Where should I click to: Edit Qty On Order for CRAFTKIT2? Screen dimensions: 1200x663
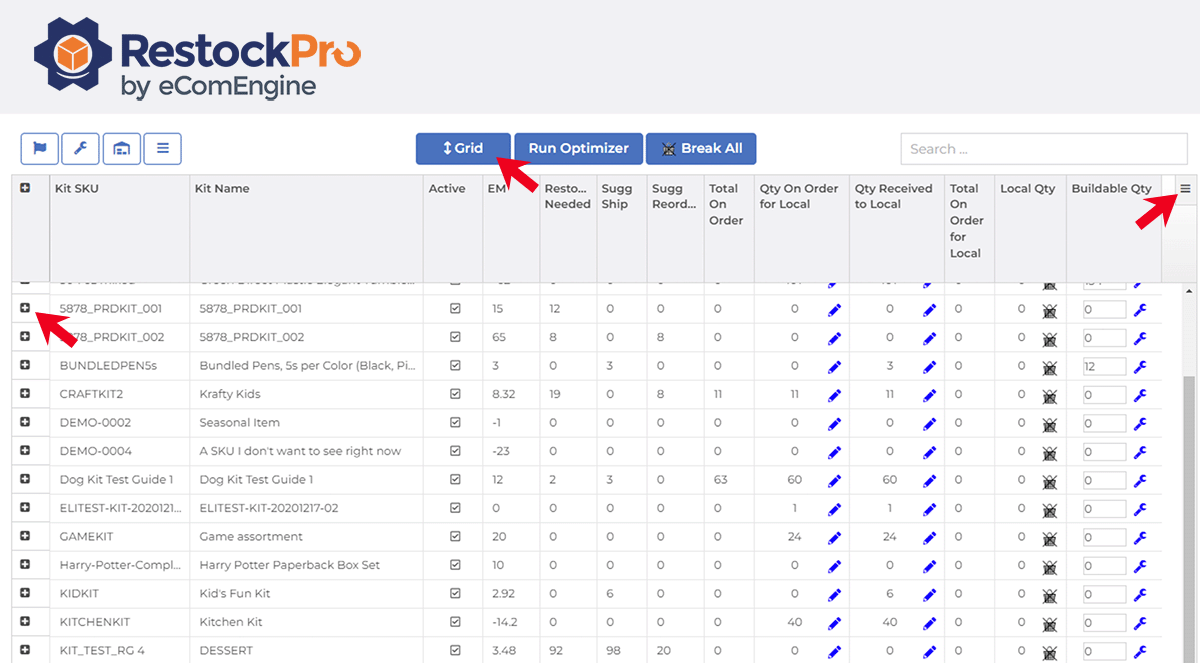[x=834, y=395]
